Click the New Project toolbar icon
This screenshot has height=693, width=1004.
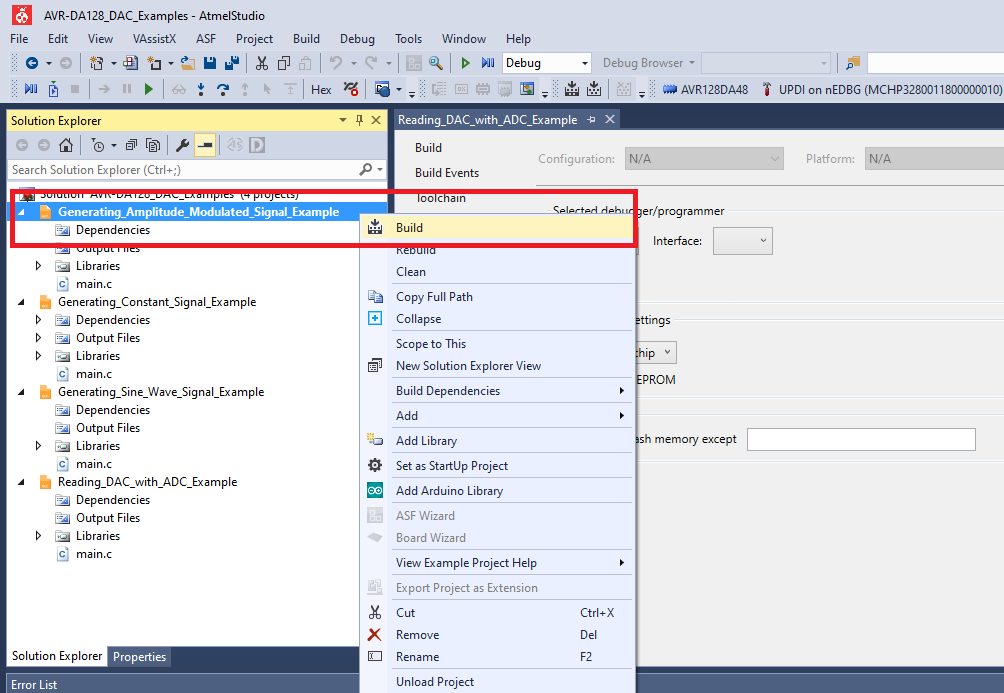[96, 63]
